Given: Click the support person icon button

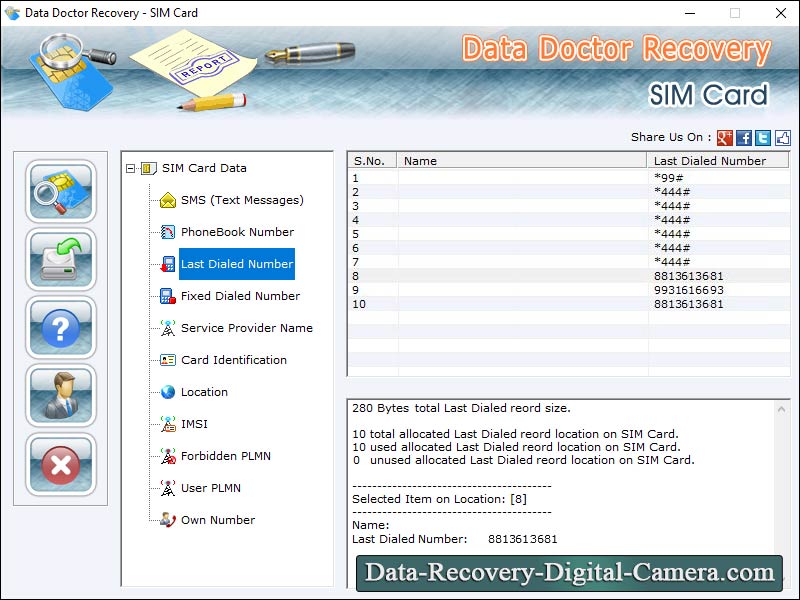Looking at the screenshot, I should point(61,396).
